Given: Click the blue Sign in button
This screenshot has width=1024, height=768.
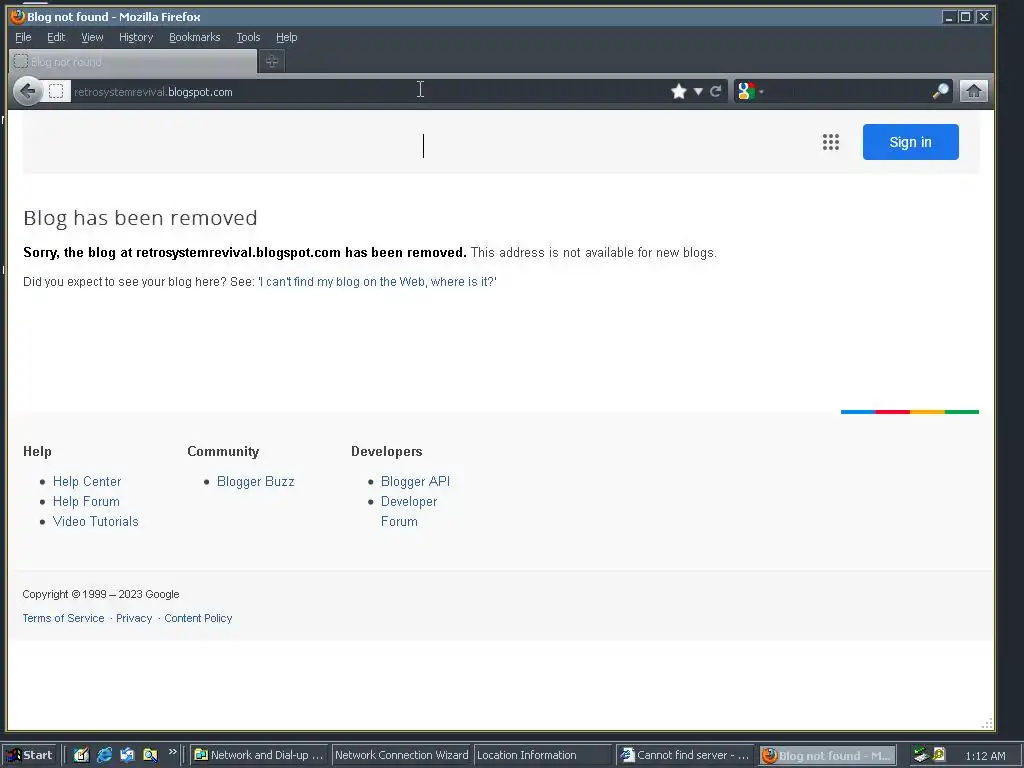Looking at the screenshot, I should click(910, 142).
